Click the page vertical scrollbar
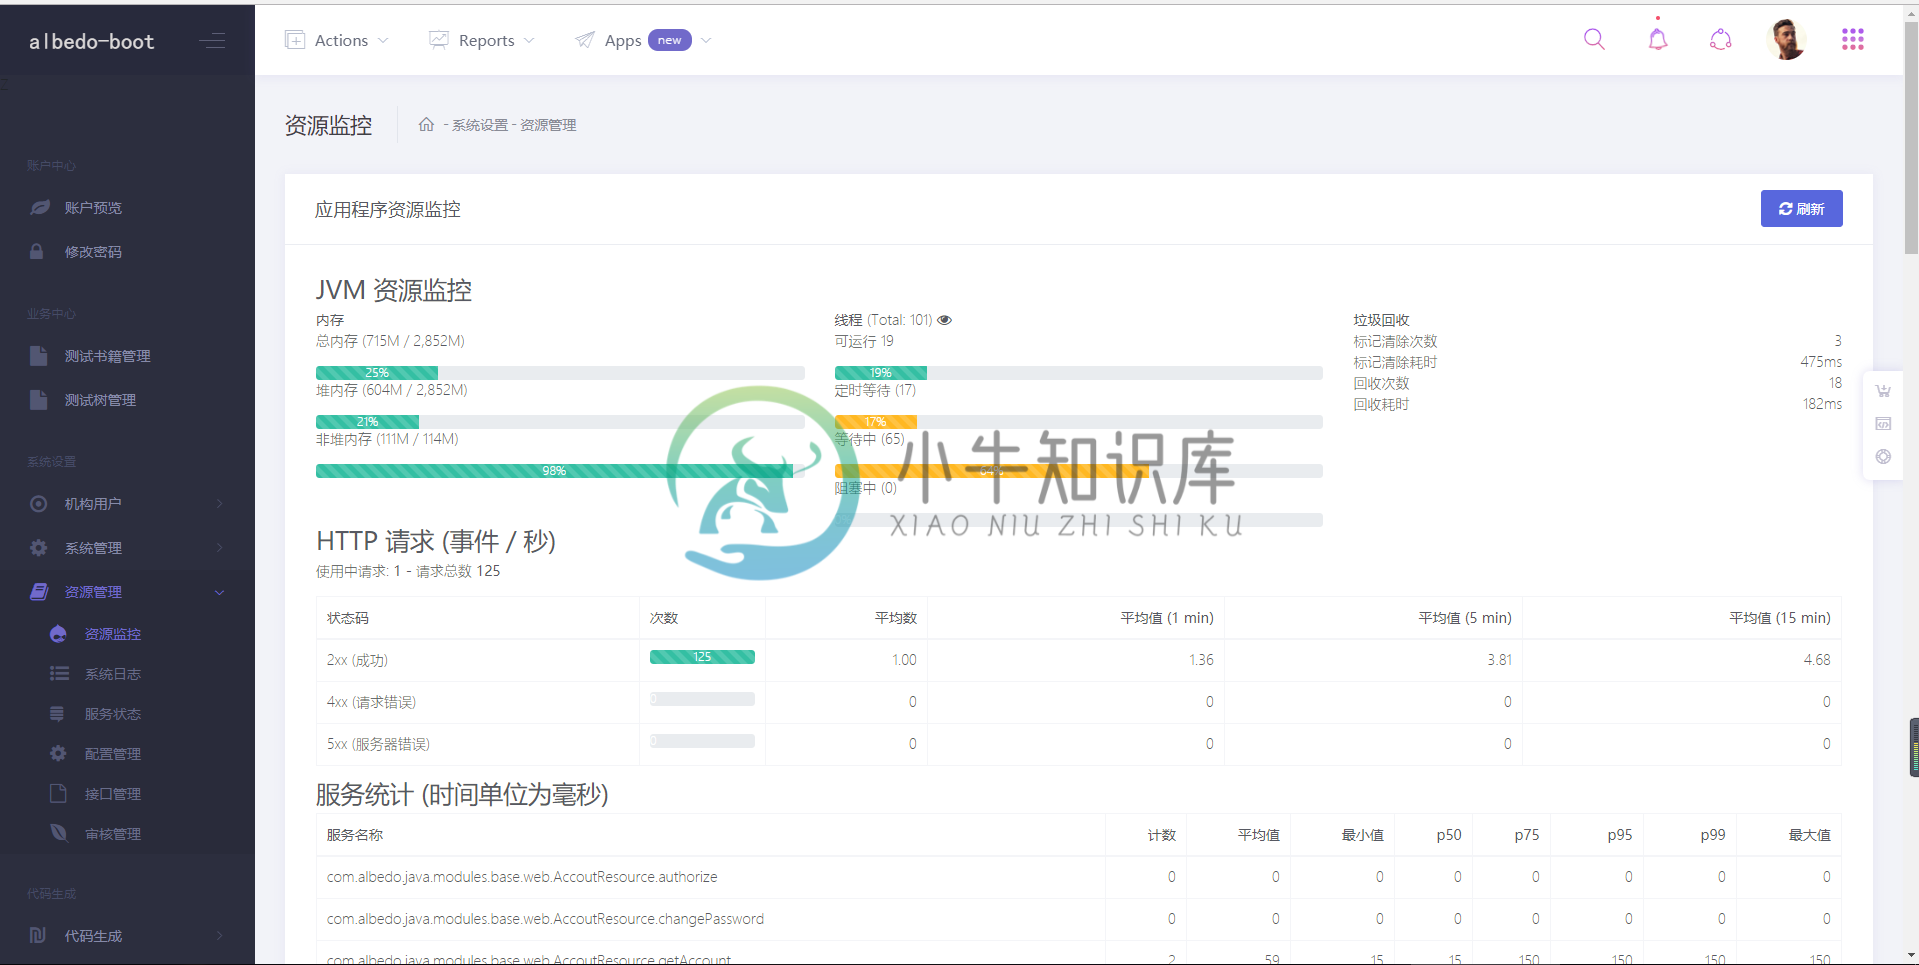Viewport: 1919px width, 965px height. (x=1911, y=136)
